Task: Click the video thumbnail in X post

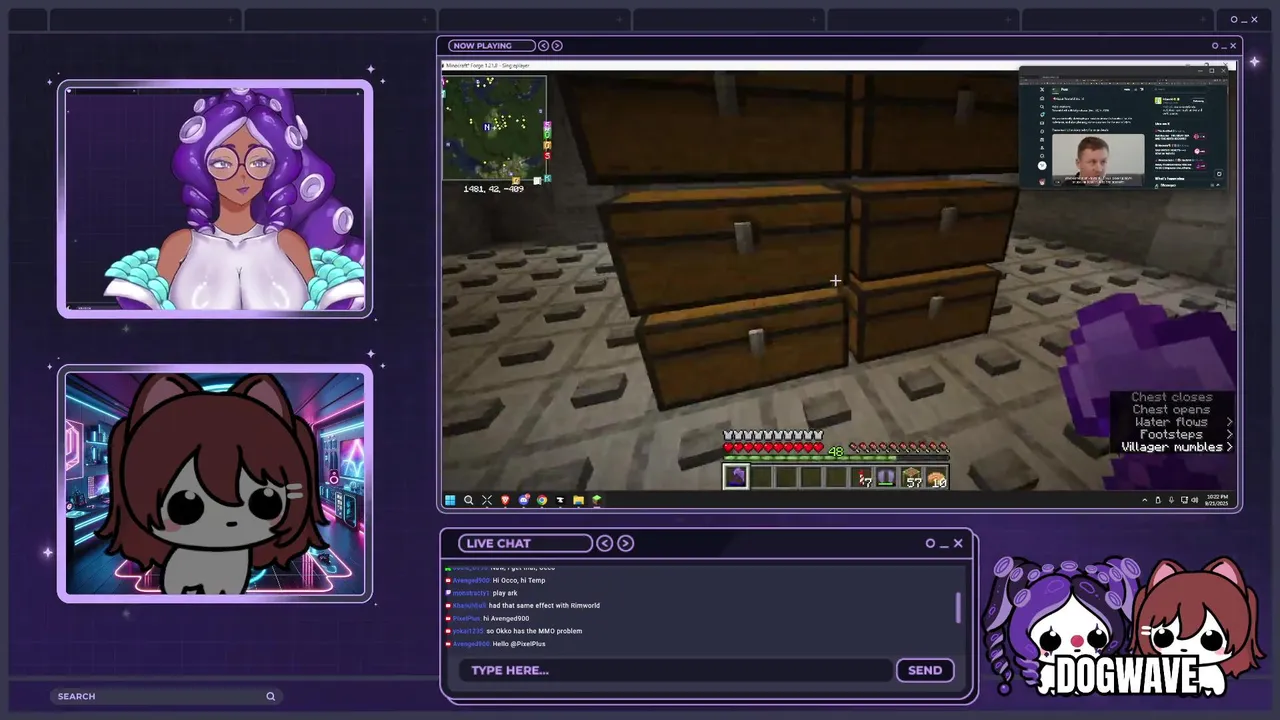Action: pyautogui.click(x=1098, y=160)
